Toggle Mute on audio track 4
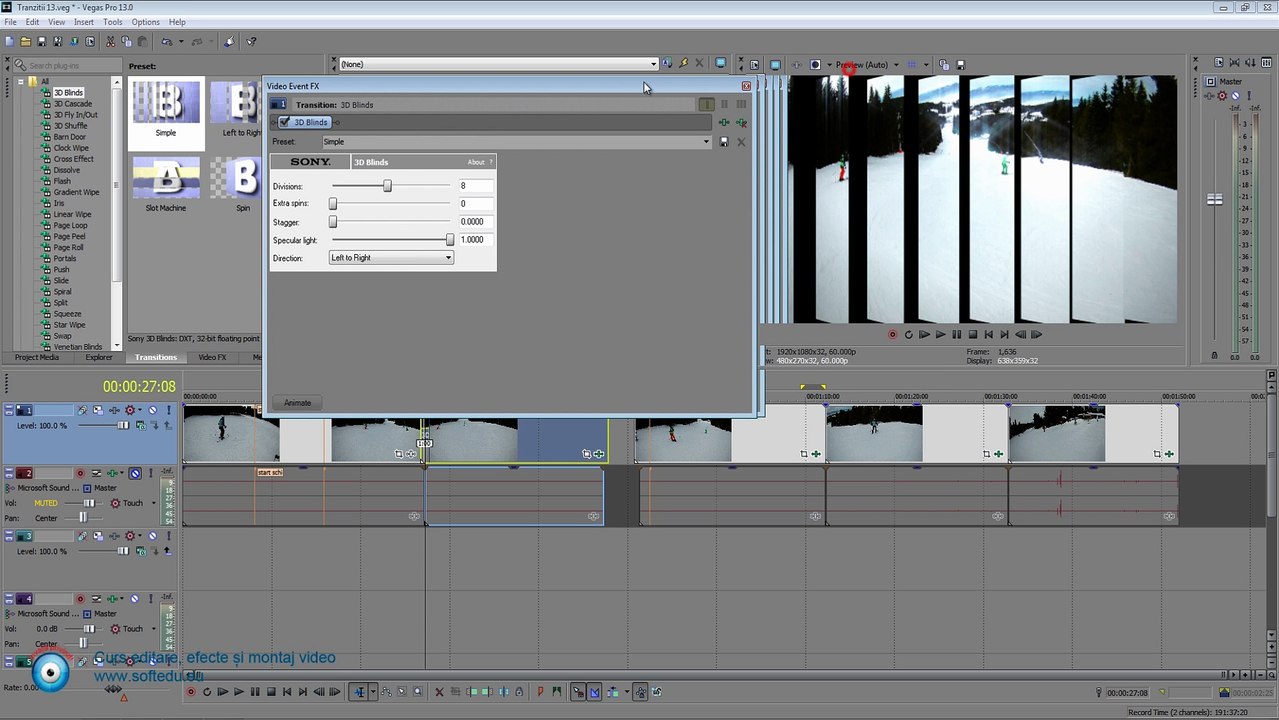 134,599
